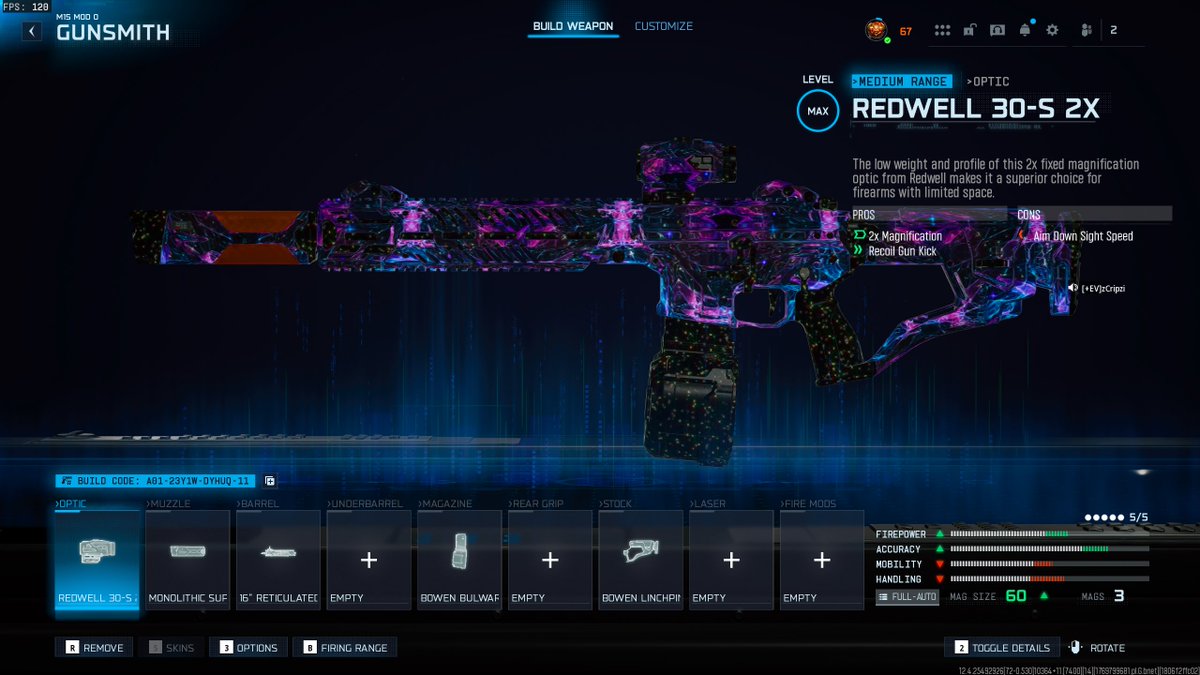Select the Bowen Bulwark magazine slot
Viewport: 1200px width, 675px height.
click(459, 559)
